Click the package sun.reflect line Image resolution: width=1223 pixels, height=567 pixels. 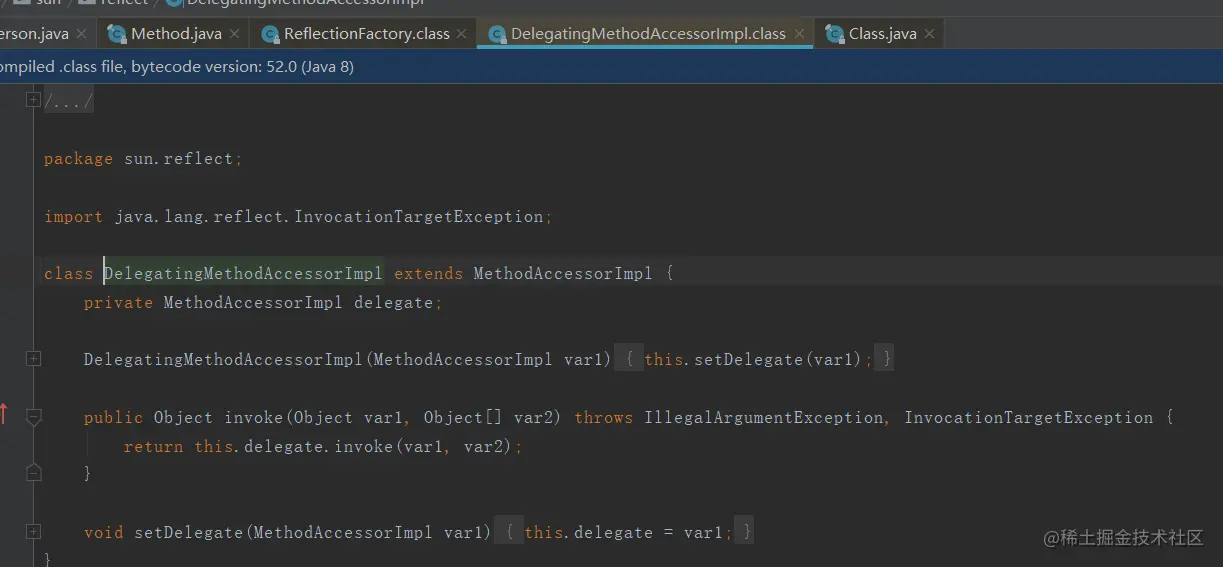(143, 159)
